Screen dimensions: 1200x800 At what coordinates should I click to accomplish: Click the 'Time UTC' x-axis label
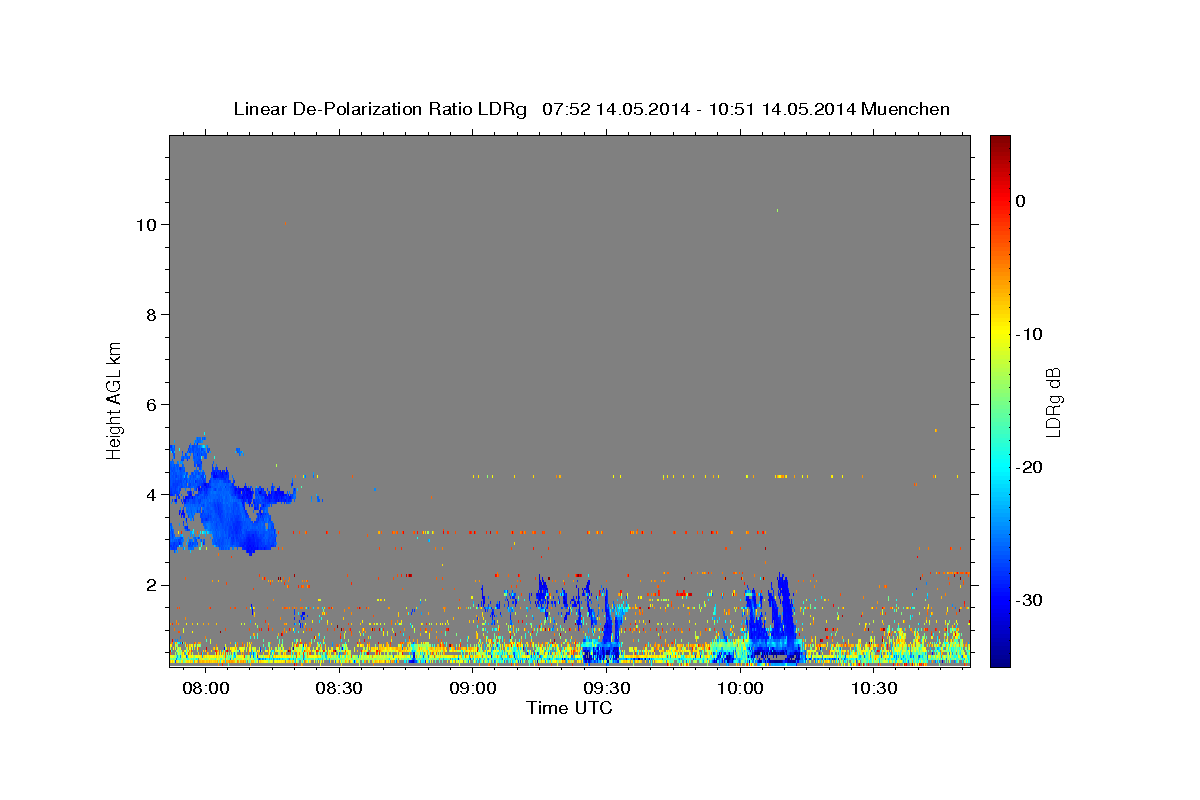click(x=569, y=708)
